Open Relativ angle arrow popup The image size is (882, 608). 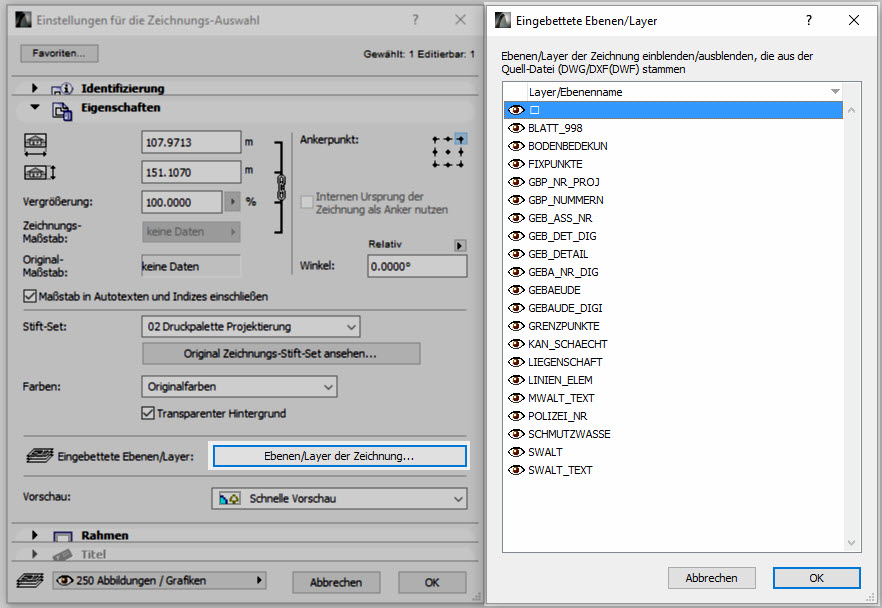tap(460, 246)
